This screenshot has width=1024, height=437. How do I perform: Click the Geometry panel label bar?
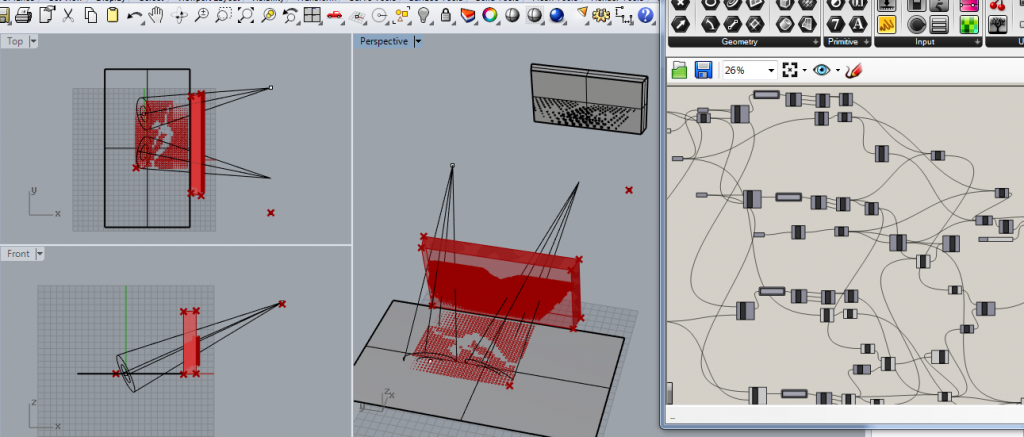pos(744,42)
